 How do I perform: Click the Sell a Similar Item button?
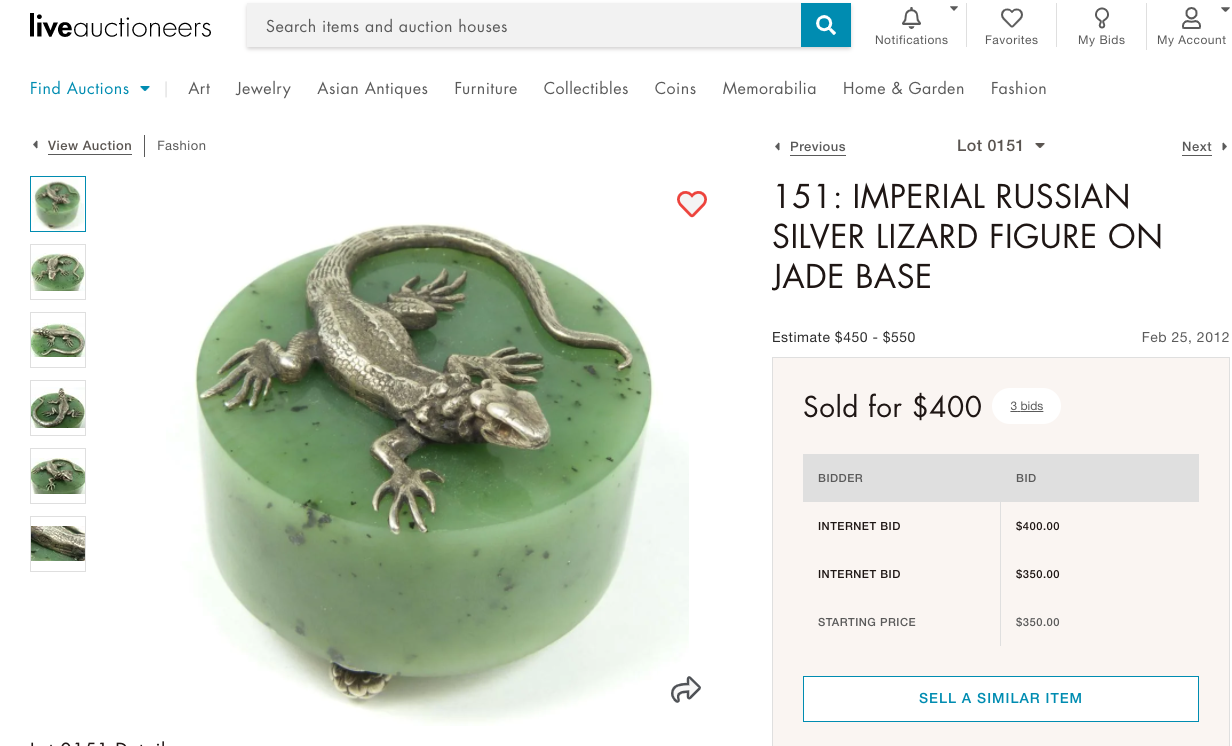click(x=1000, y=698)
